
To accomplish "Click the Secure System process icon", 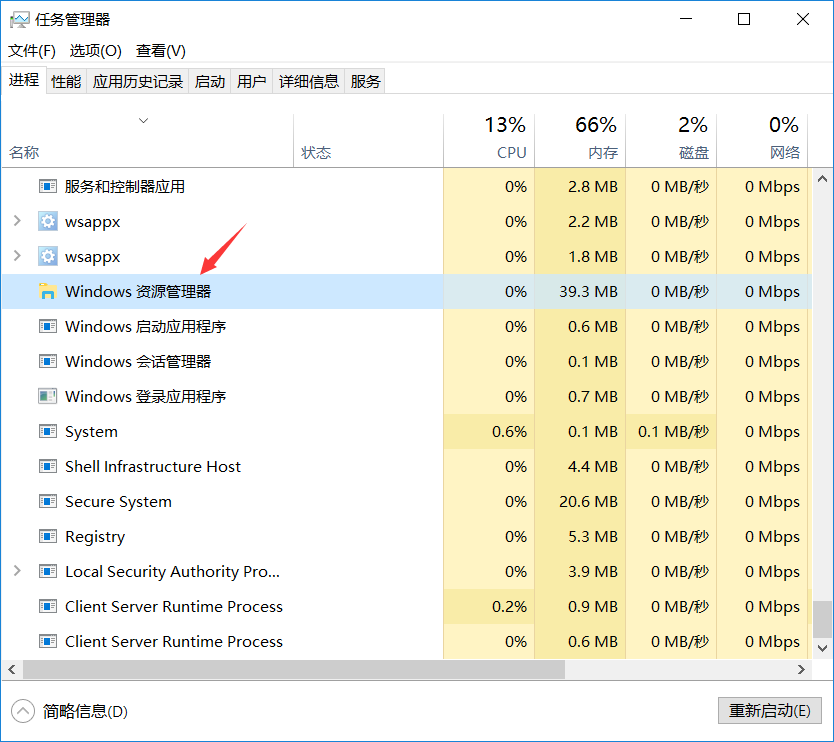I will point(48,501).
